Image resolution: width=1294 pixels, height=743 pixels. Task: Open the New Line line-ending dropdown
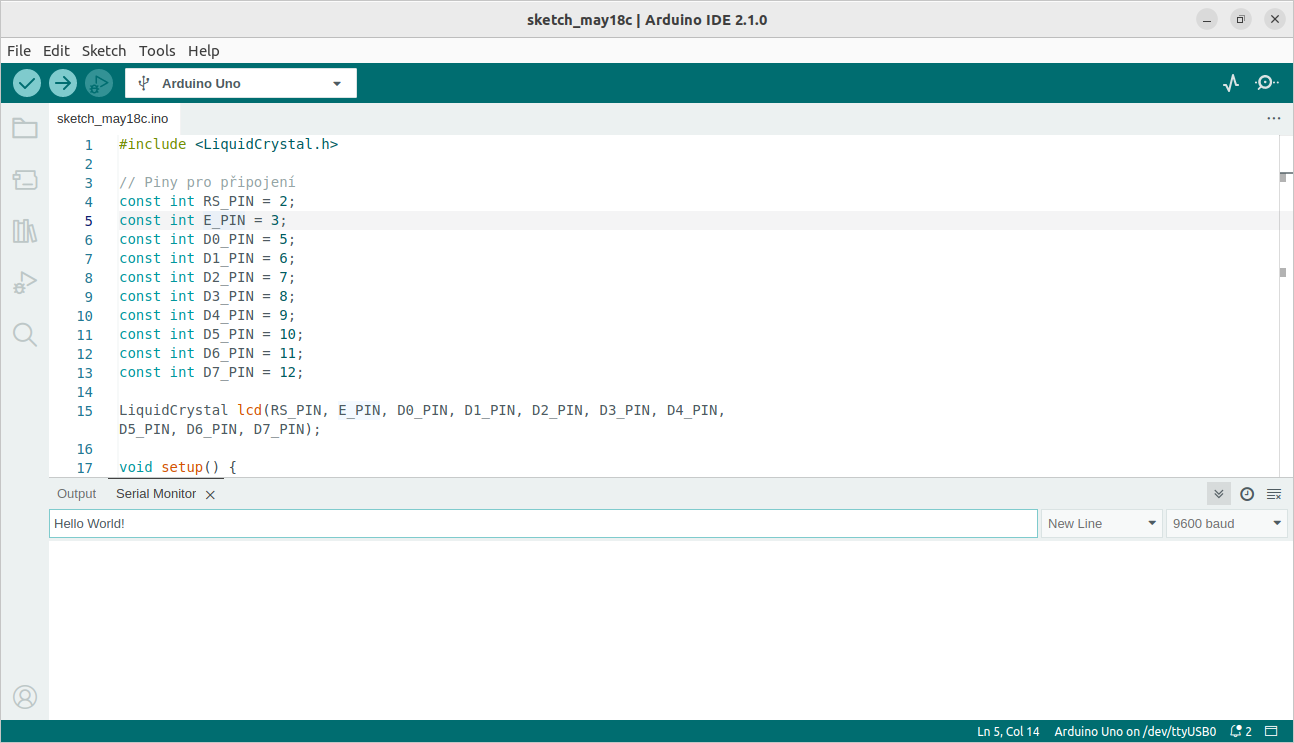click(x=1102, y=524)
